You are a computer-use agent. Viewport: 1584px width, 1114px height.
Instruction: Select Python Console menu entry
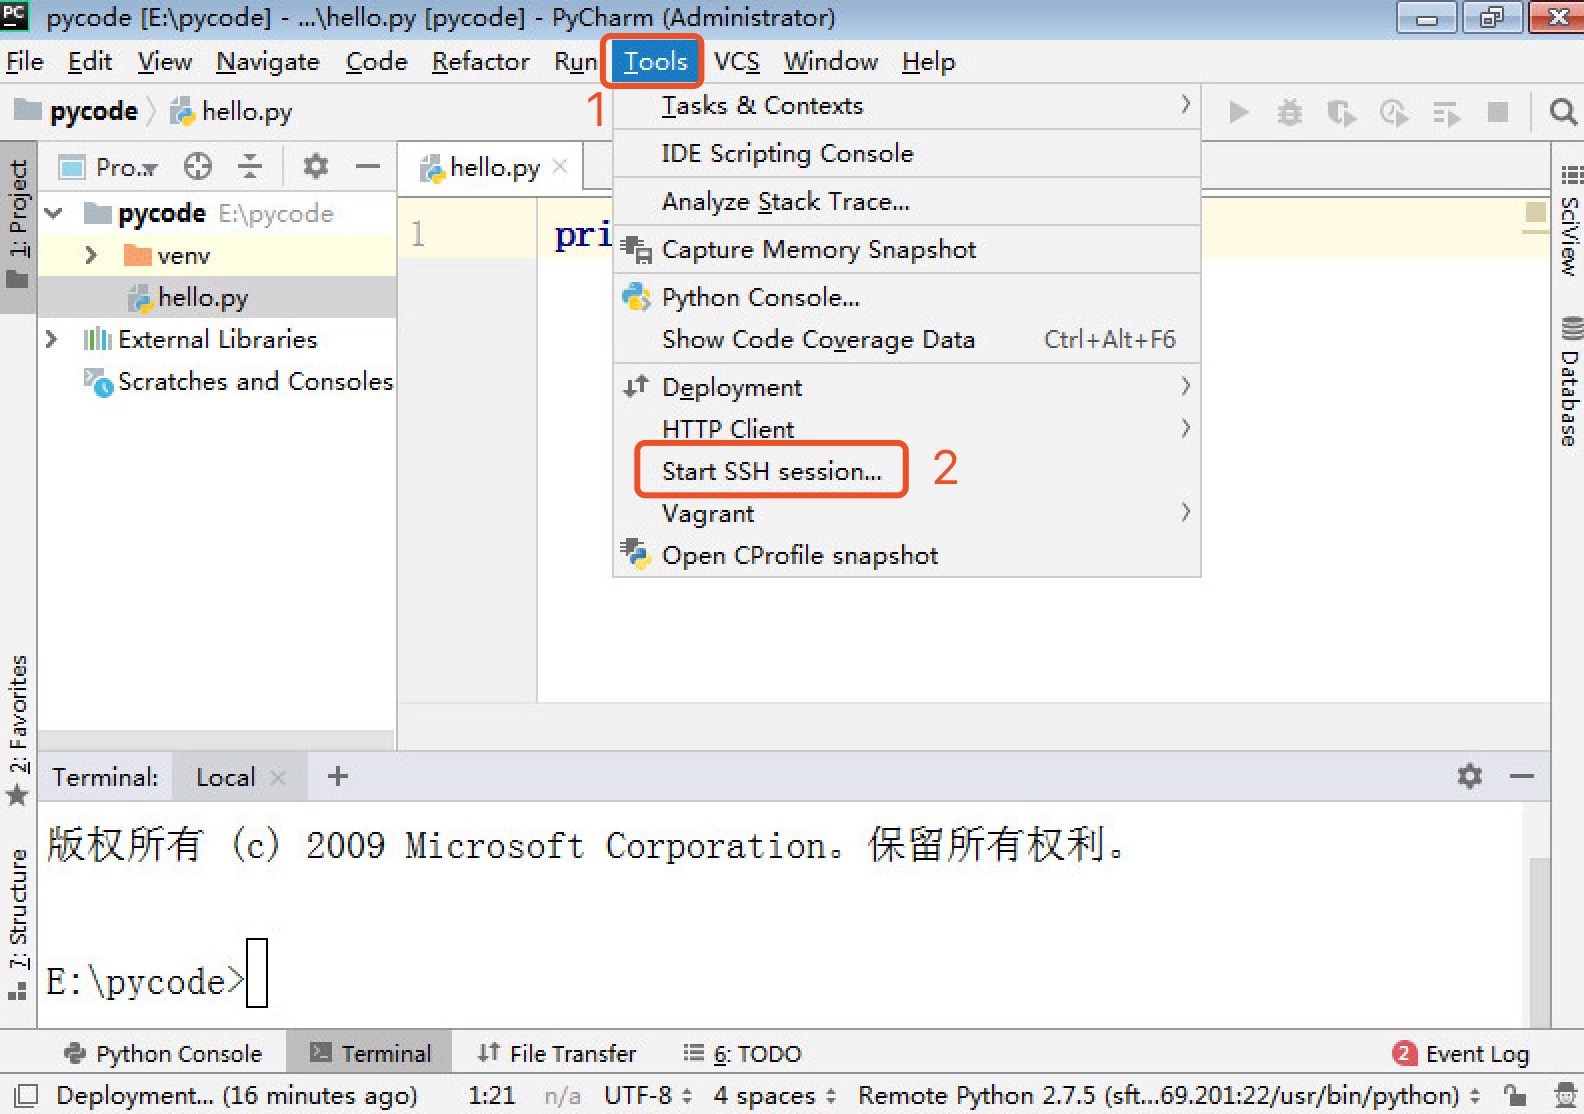point(906,297)
